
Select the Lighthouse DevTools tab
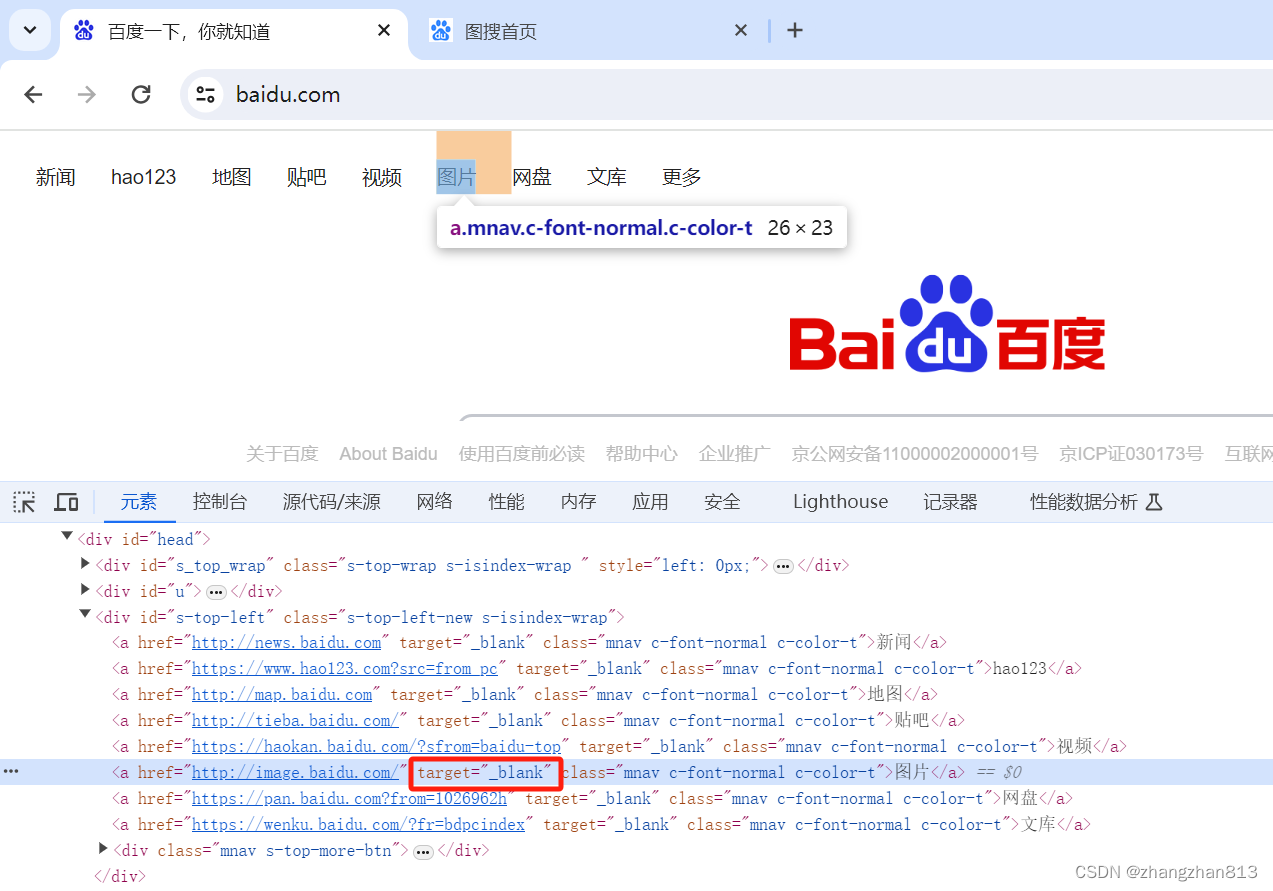(x=840, y=502)
